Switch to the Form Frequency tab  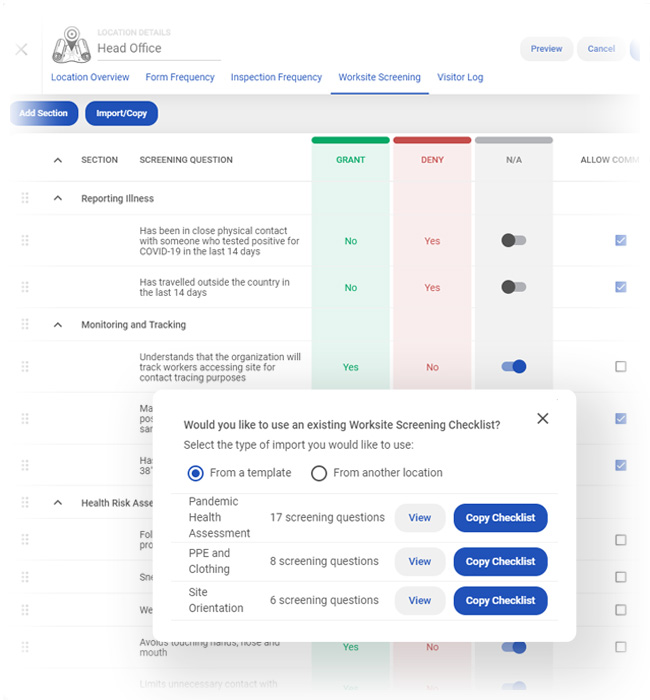[x=180, y=77]
